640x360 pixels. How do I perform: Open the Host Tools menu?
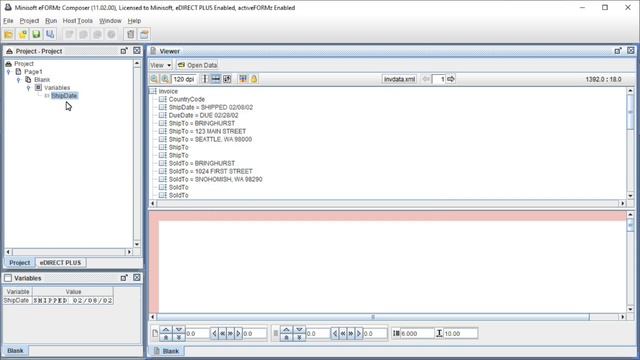pyautogui.click(x=78, y=21)
